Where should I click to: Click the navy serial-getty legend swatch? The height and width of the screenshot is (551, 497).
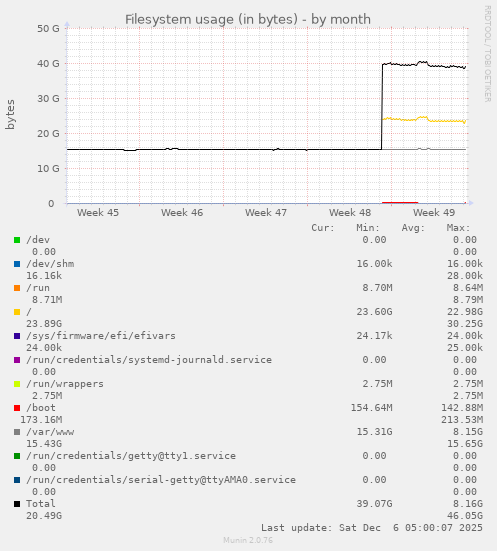tap(17, 480)
